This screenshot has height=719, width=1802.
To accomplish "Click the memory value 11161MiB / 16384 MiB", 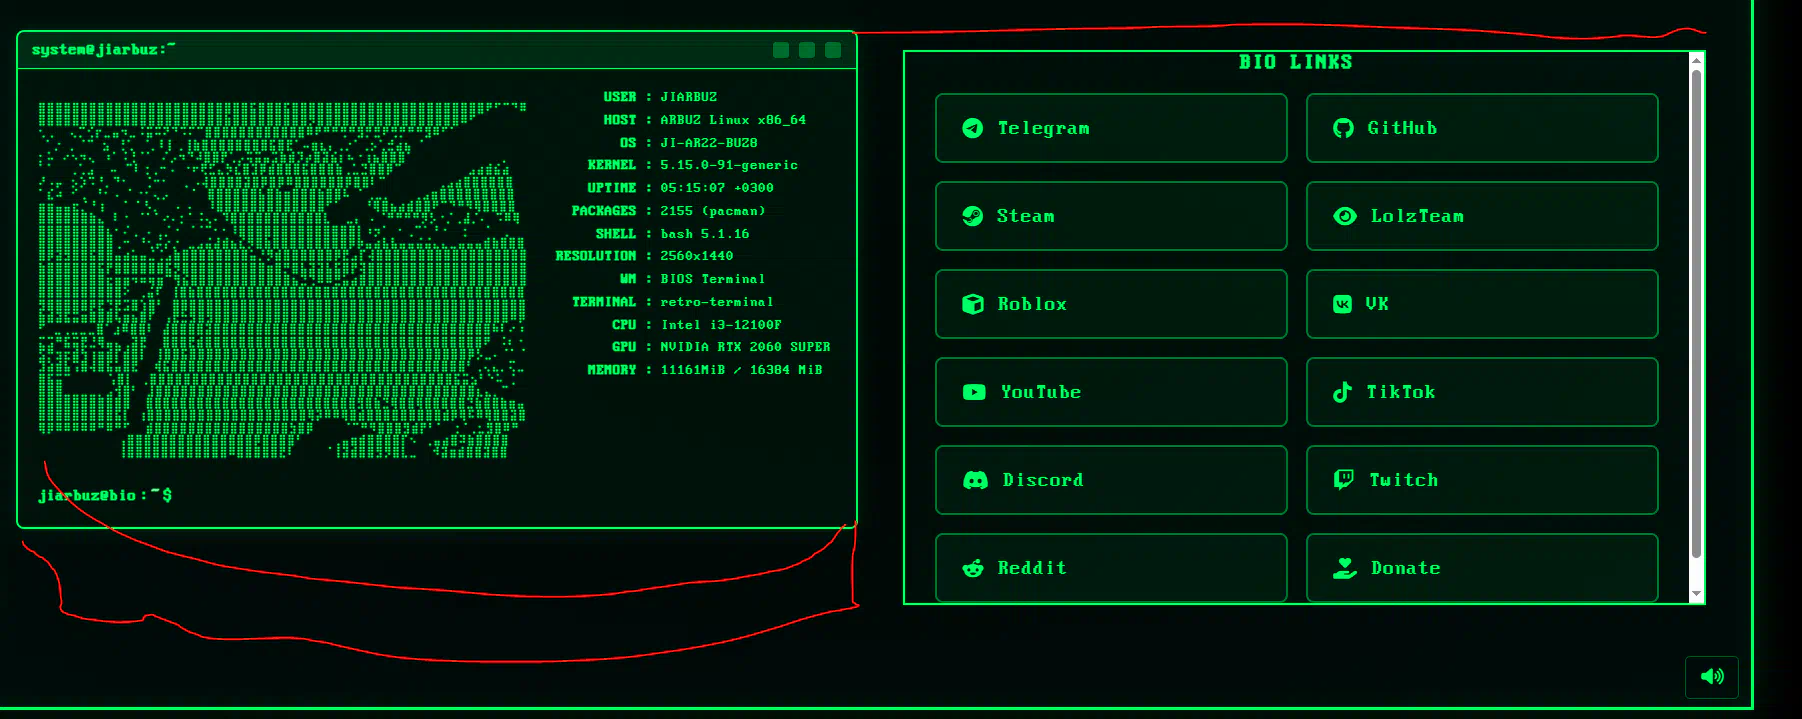I will point(741,370).
